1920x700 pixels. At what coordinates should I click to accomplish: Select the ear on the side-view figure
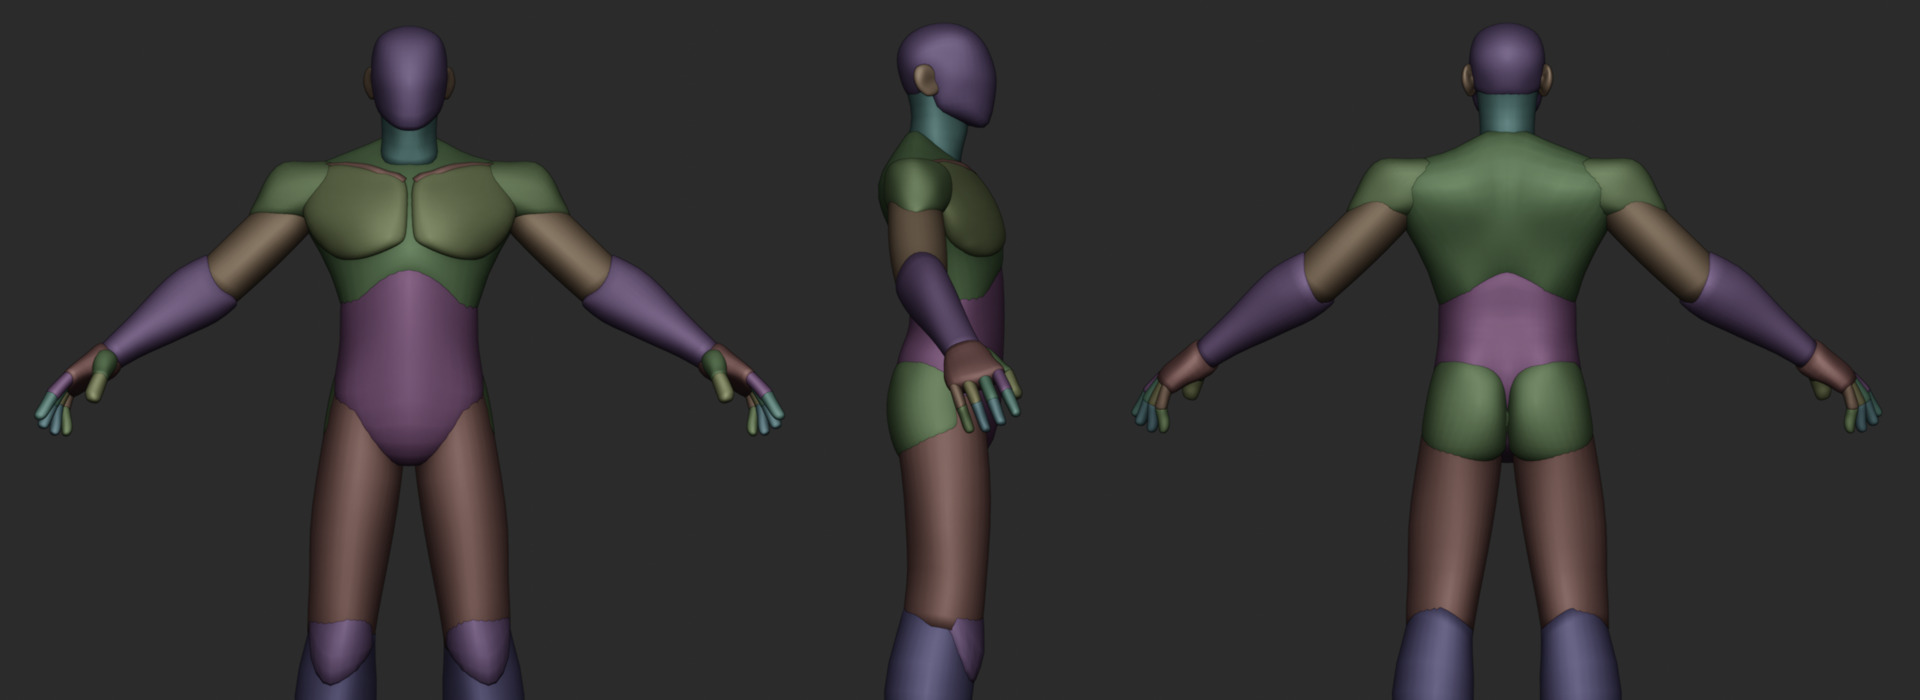coord(928,80)
